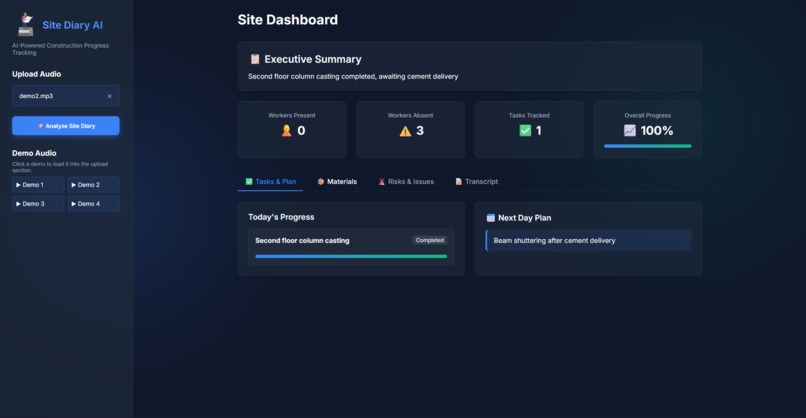Click the Second floor column casting progress bar
This screenshot has height=418, width=806.
(x=351, y=256)
